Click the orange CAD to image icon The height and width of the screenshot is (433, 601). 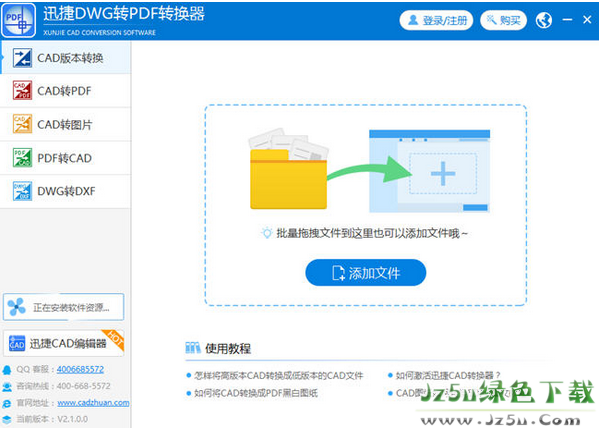pyautogui.click(x=22, y=124)
